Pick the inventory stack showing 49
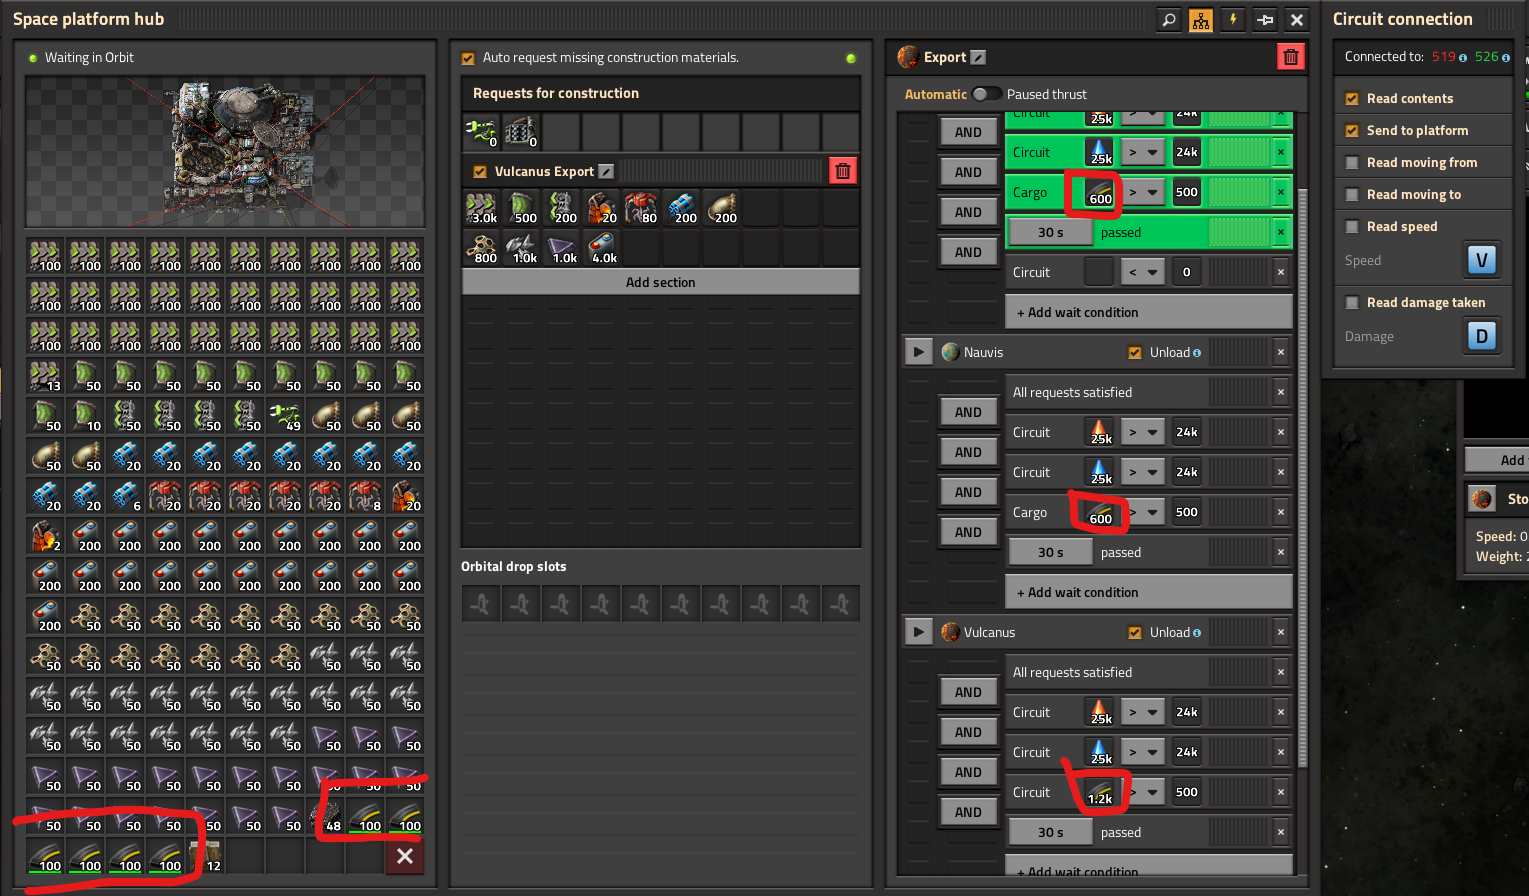The height and width of the screenshot is (896, 1529). click(285, 416)
